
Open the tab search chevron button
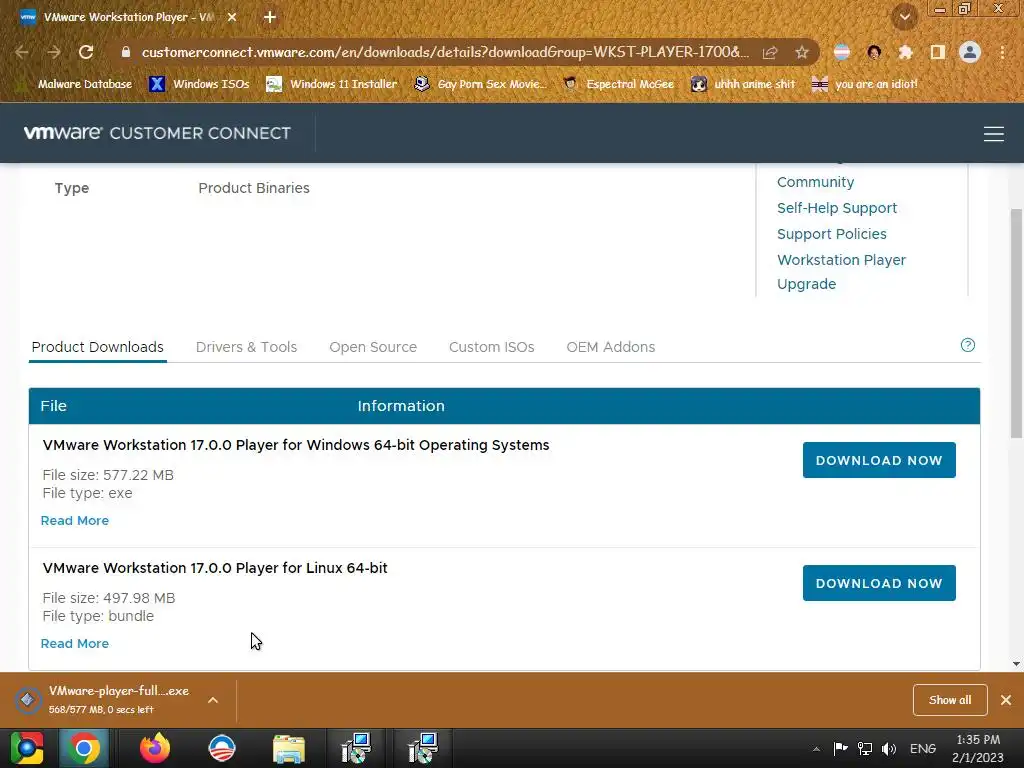click(x=905, y=18)
